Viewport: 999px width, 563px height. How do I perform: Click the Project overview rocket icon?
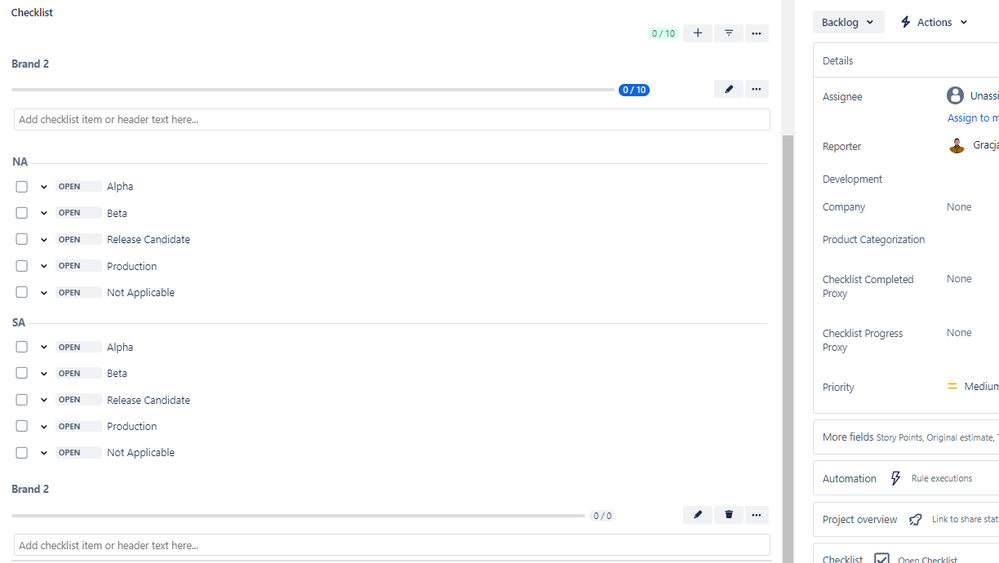916,520
